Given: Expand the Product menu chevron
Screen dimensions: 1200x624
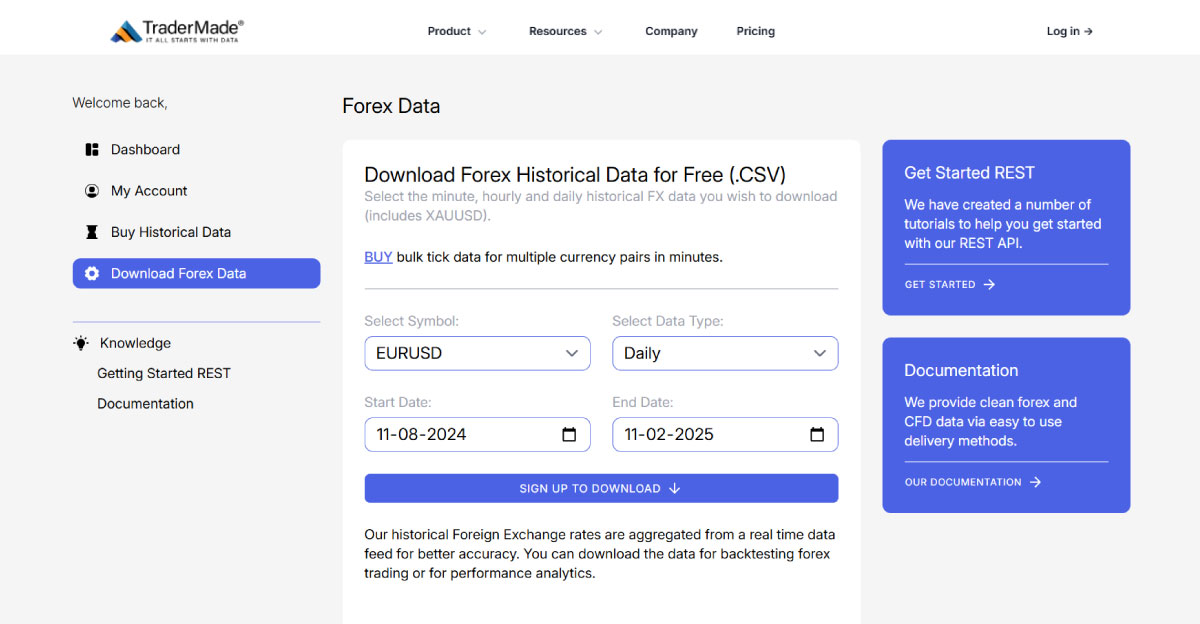Looking at the screenshot, I should pyautogui.click(x=482, y=32).
